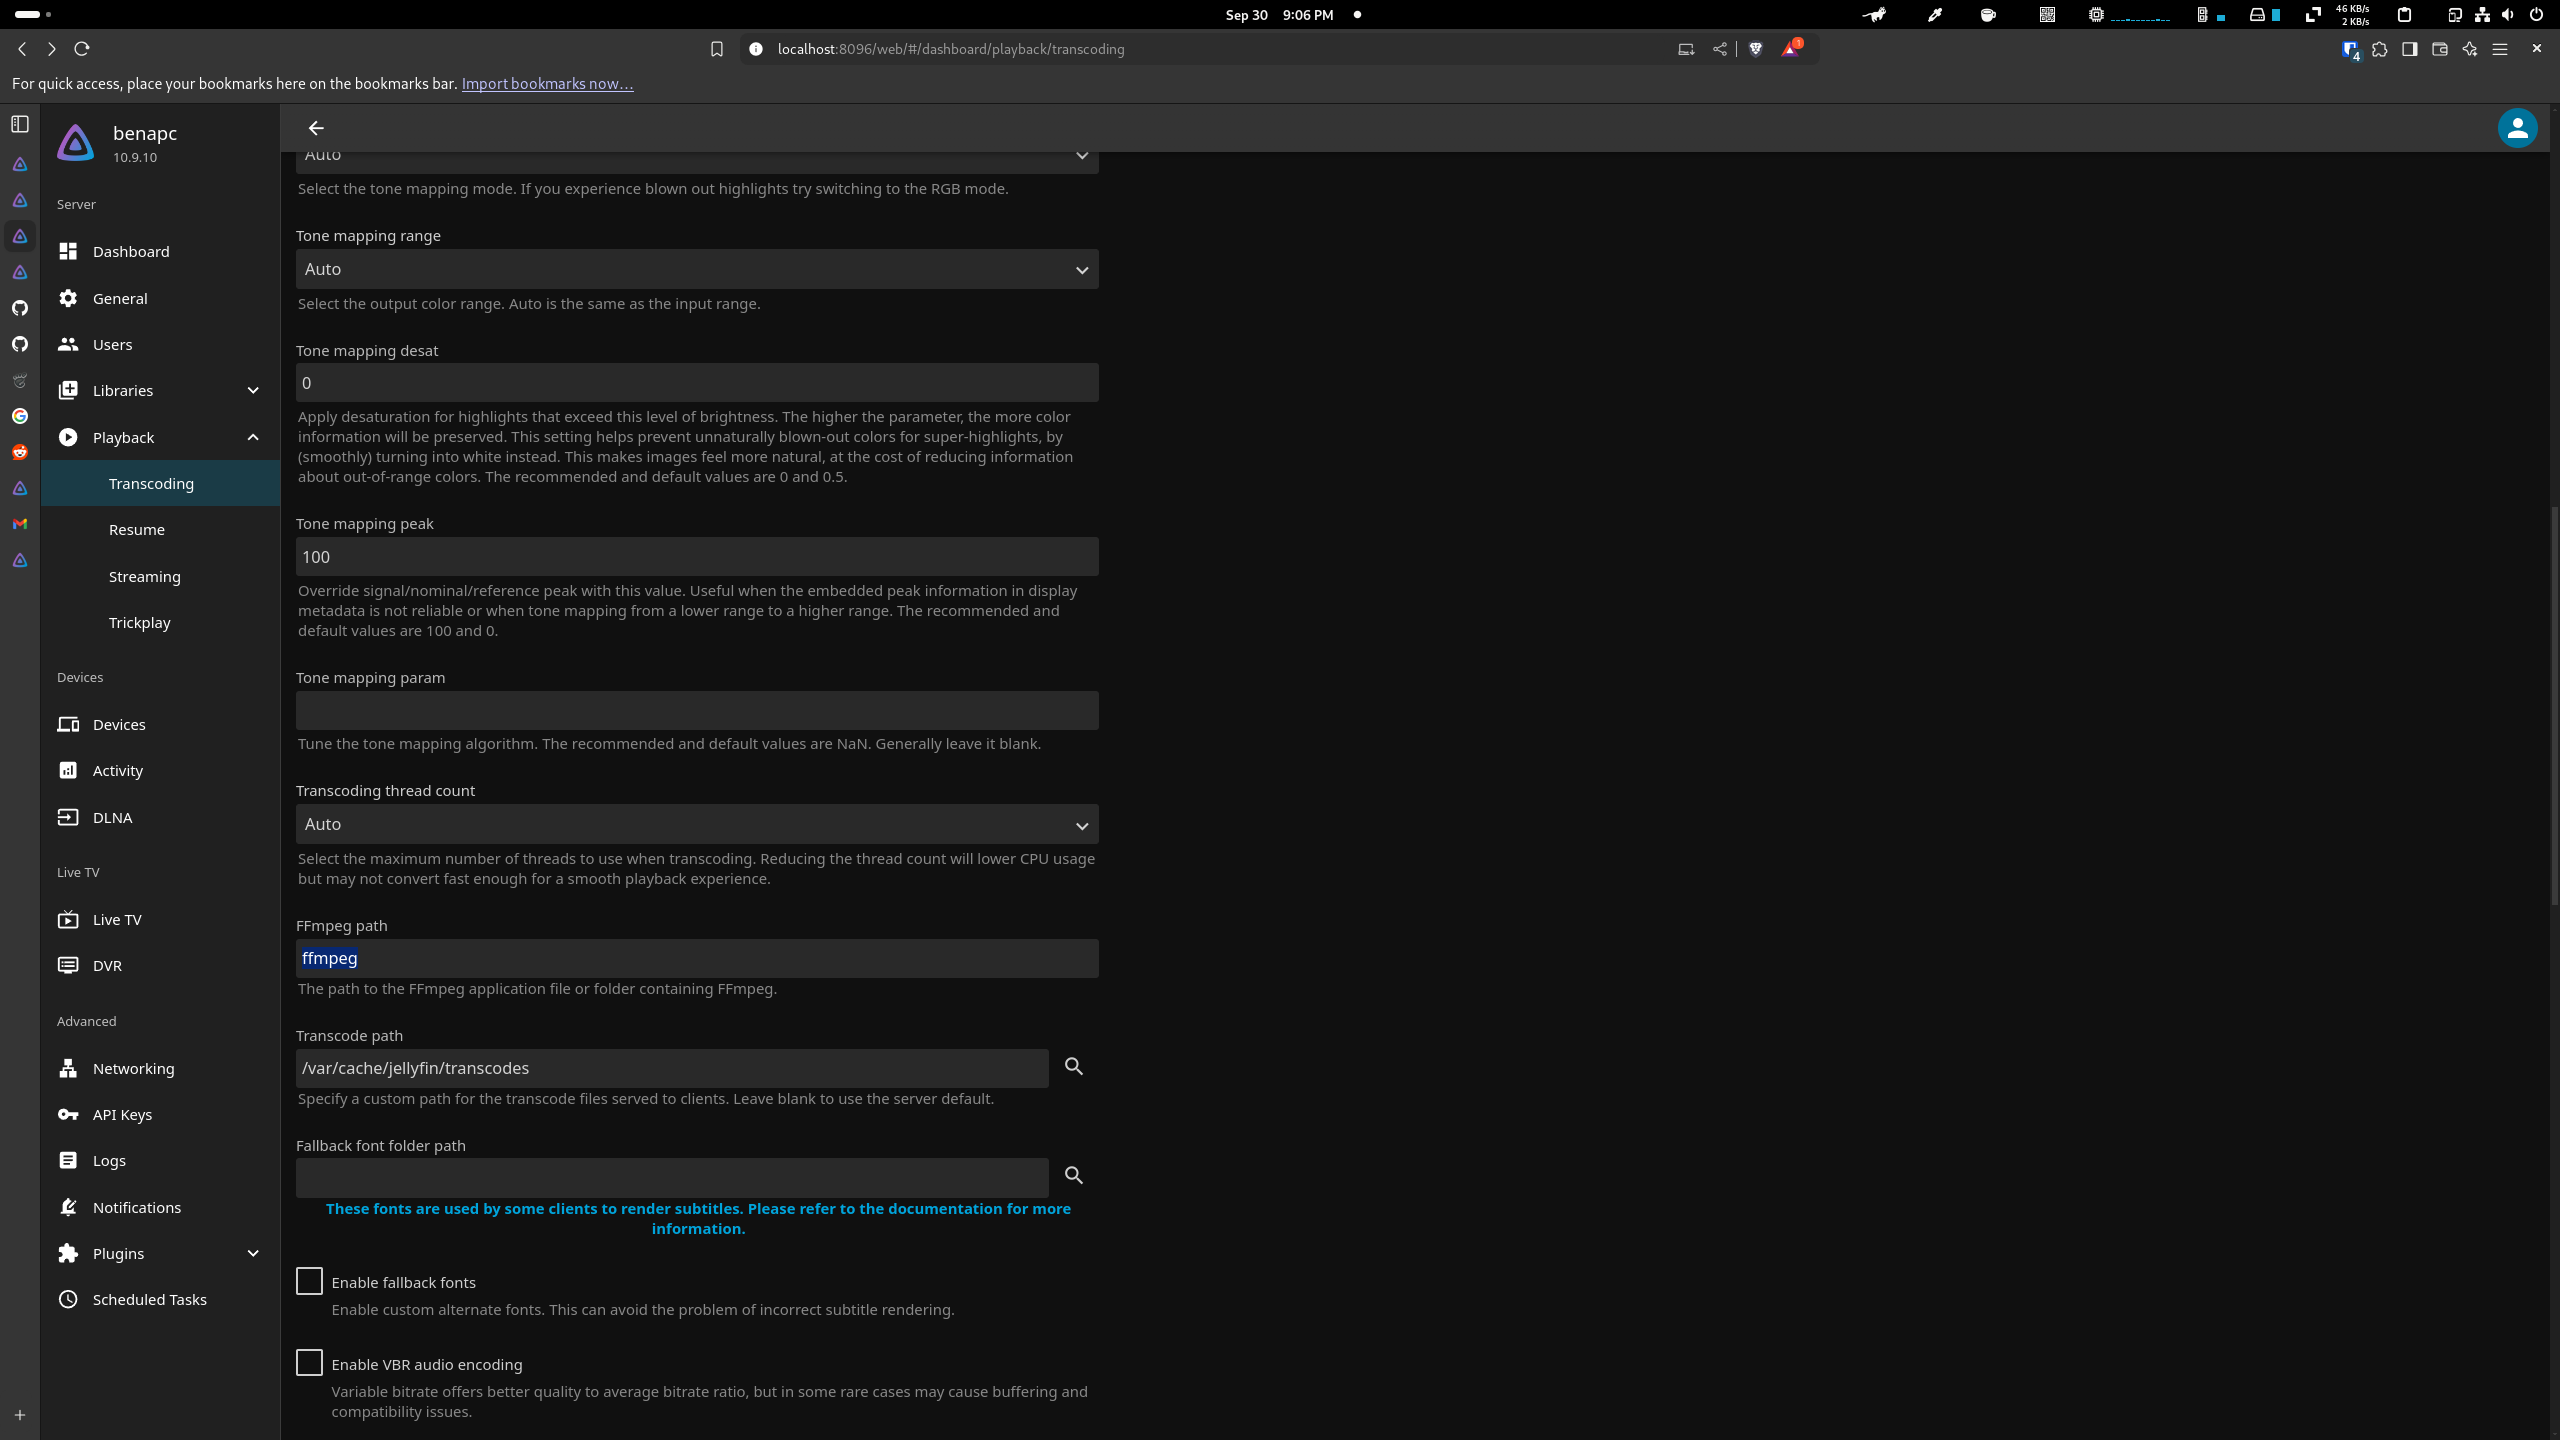Open Scheduled Tasks in sidebar

click(149, 1300)
